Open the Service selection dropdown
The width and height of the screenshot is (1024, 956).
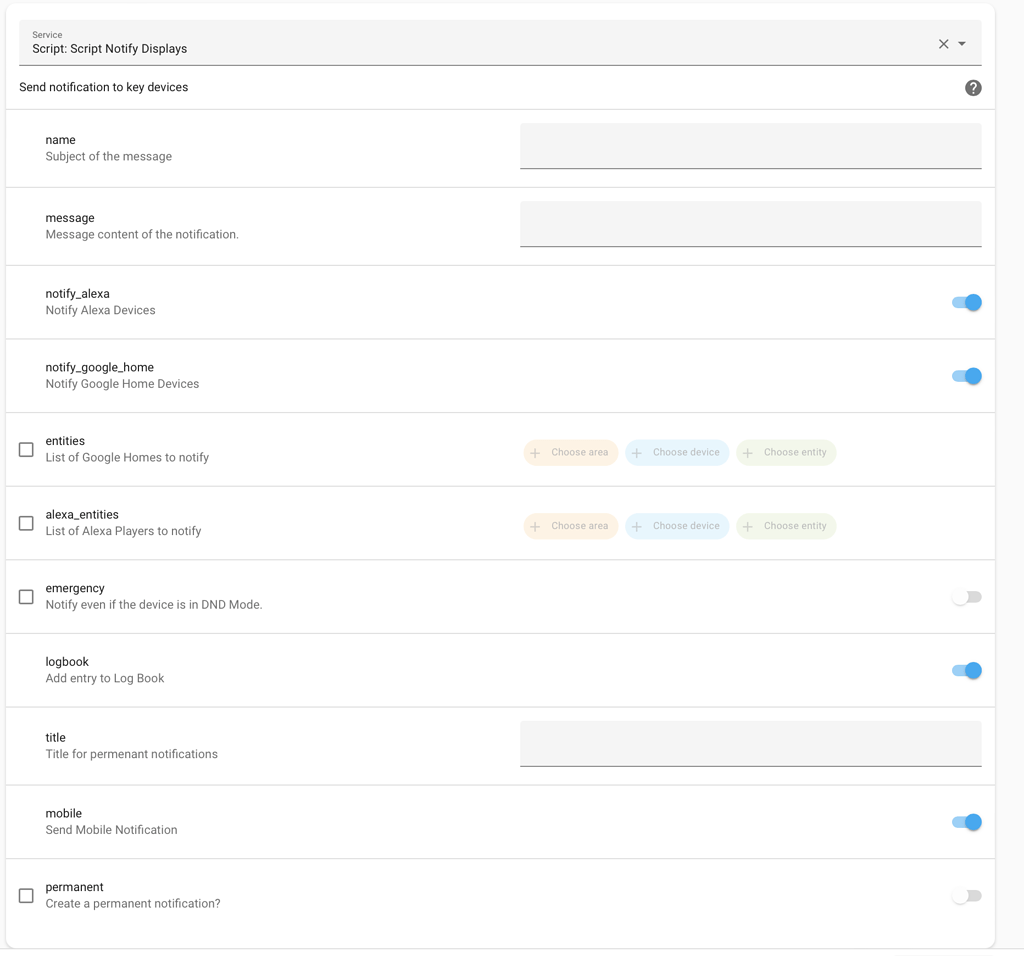960,43
